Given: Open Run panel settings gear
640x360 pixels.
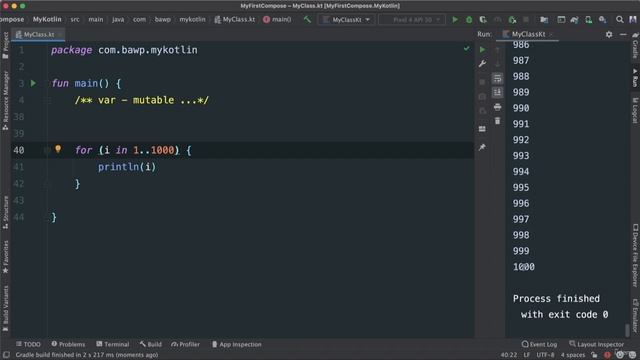Looking at the screenshot, I should click(609, 35).
